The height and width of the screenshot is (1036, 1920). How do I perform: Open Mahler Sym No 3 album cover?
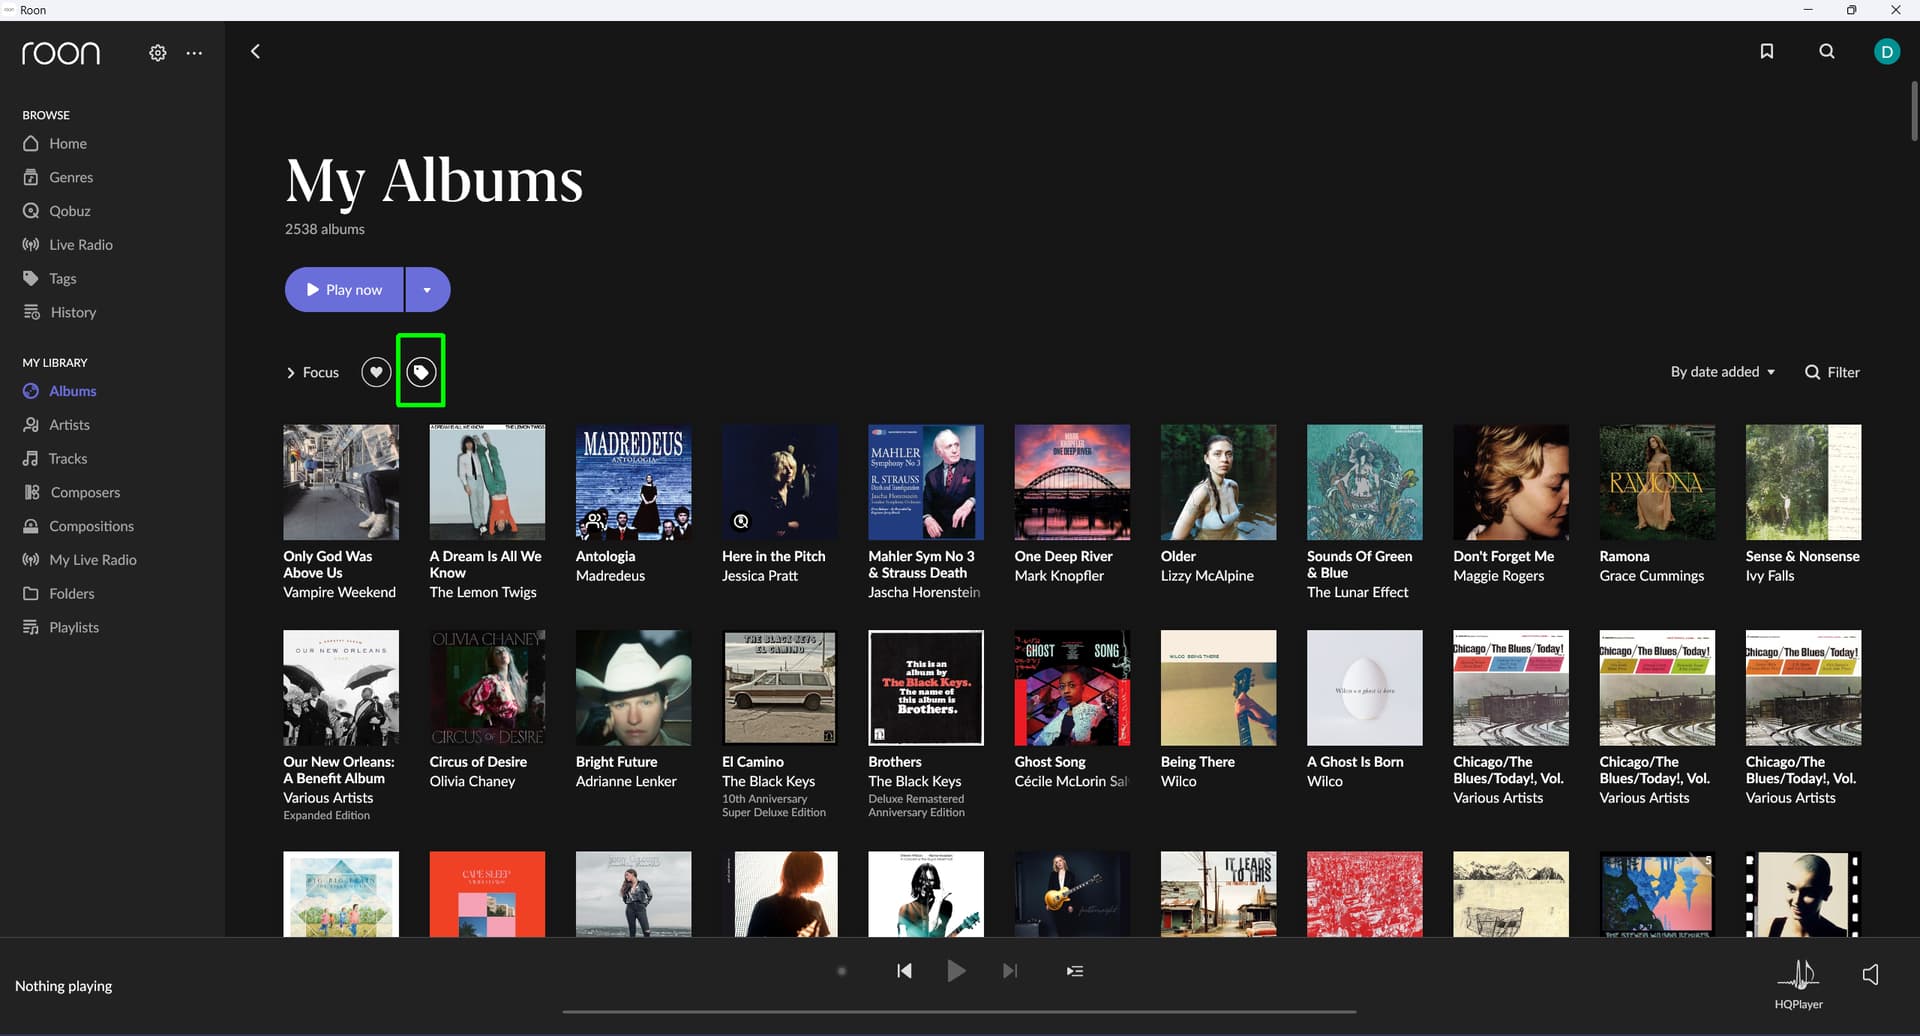pos(926,482)
